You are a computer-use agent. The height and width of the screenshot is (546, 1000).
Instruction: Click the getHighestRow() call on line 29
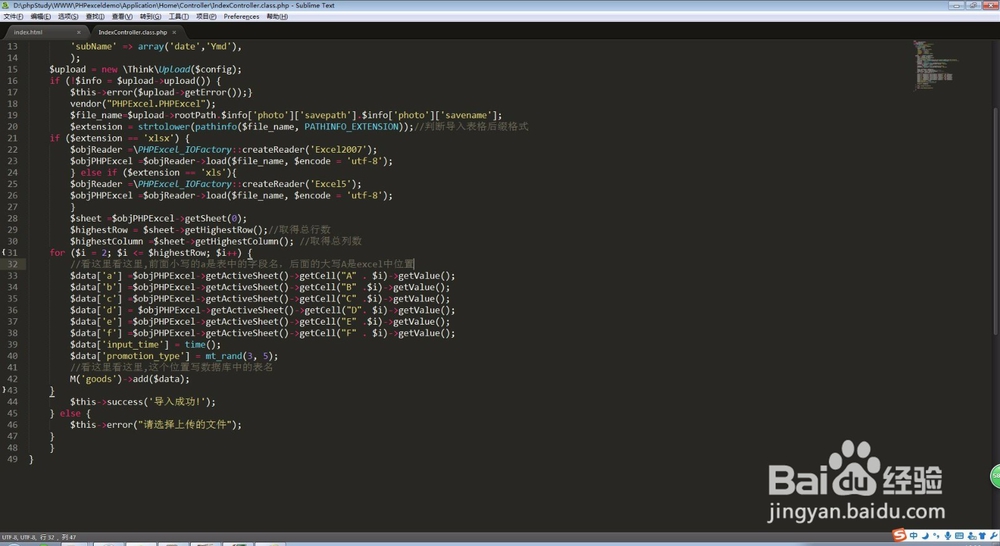click(x=225, y=230)
